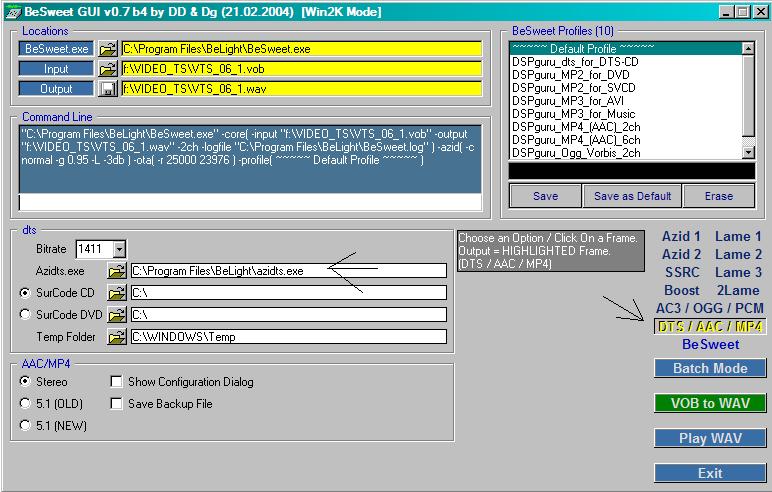Choose the Stereo AAC/MP4 option
Screen dimensions: 772x492
click(25, 381)
